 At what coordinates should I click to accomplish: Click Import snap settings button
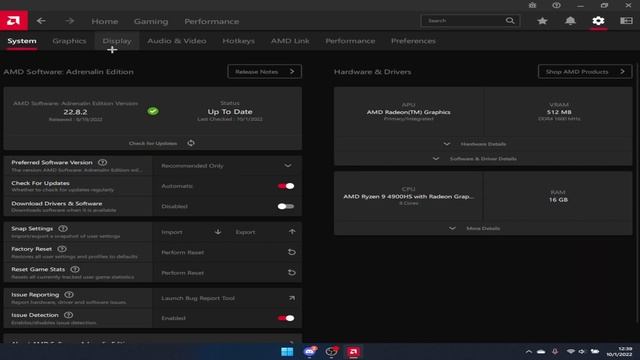pyautogui.click(x=190, y=232)
